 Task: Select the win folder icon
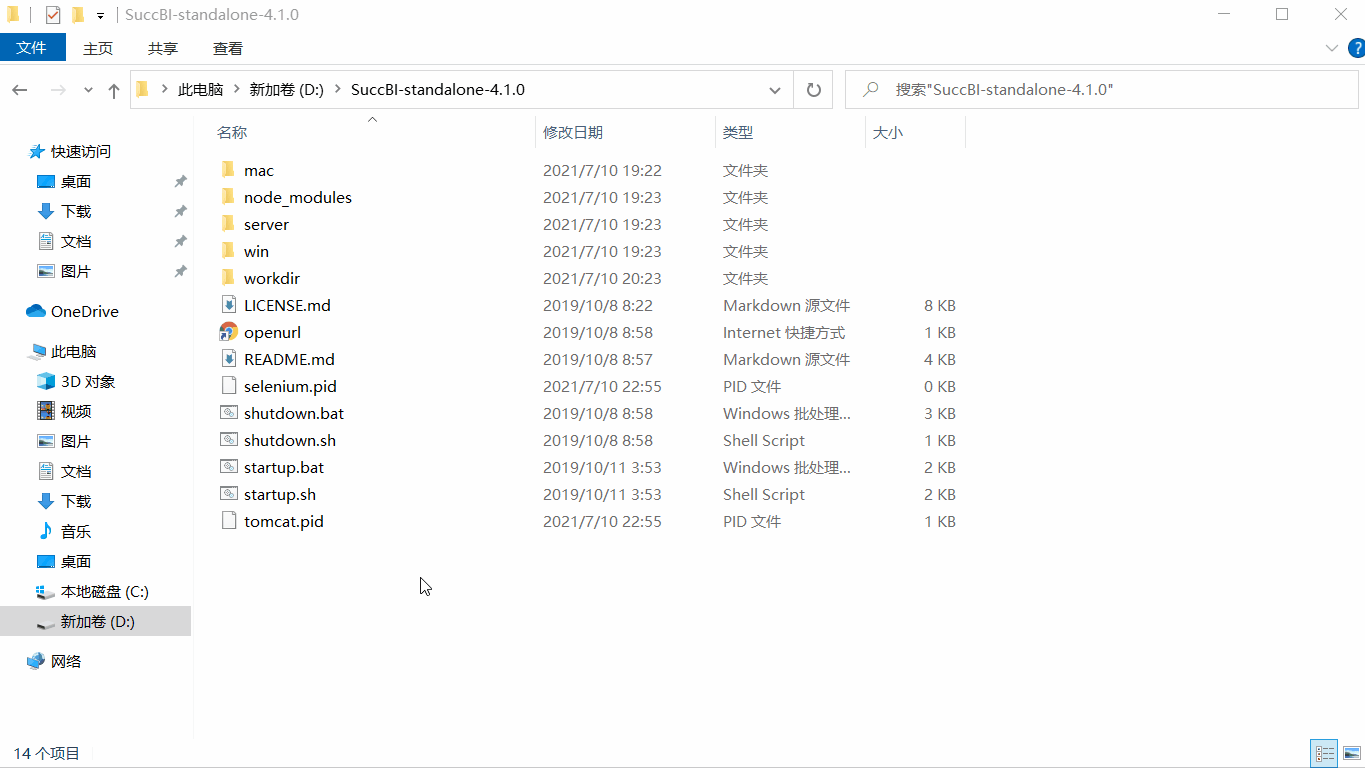pos(228,251)
